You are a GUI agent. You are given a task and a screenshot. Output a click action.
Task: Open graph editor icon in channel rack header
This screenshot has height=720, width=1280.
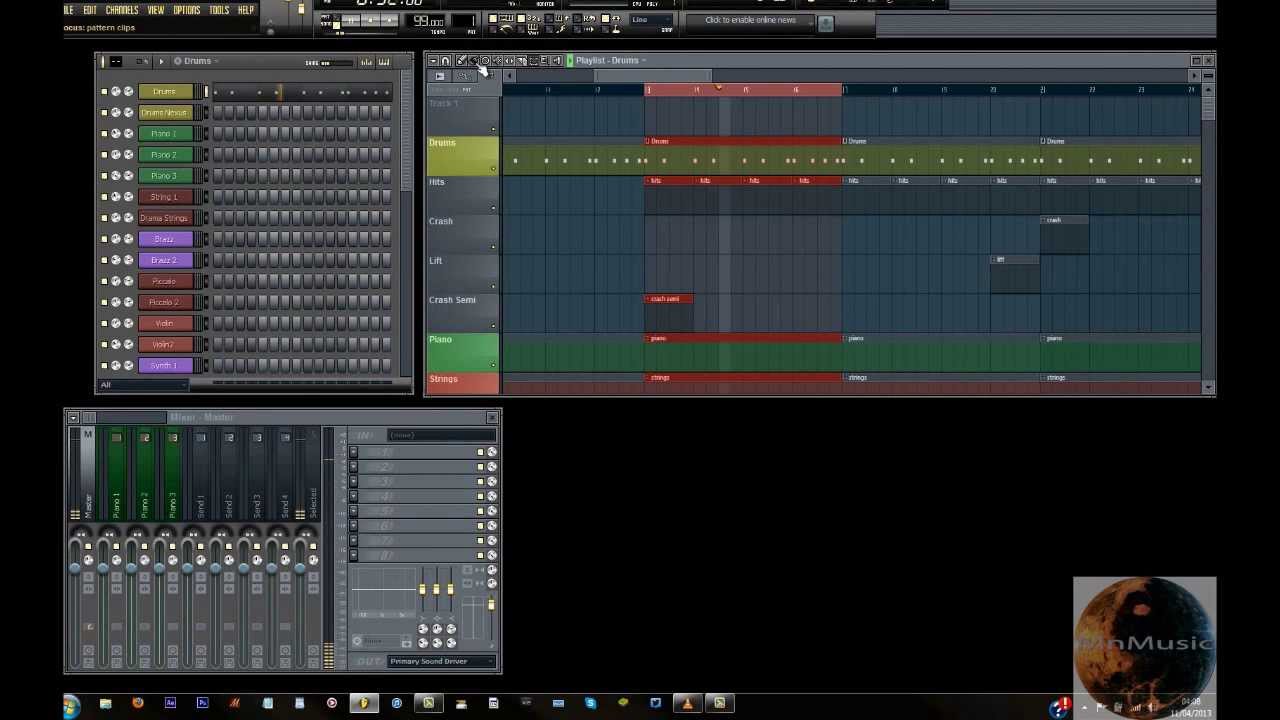tap(367, 62)
